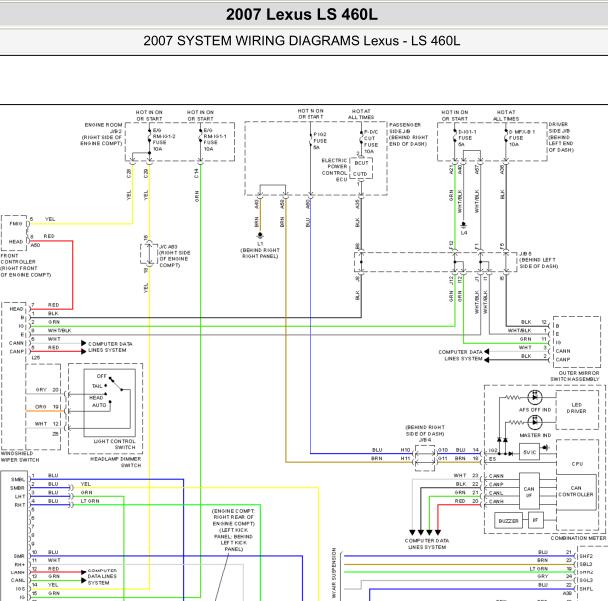The width and height of the screenshot is (608, 601).
Task: Click the HEADLAMP DIMMER SWITCH label
Action: click(x=116, y=462)
